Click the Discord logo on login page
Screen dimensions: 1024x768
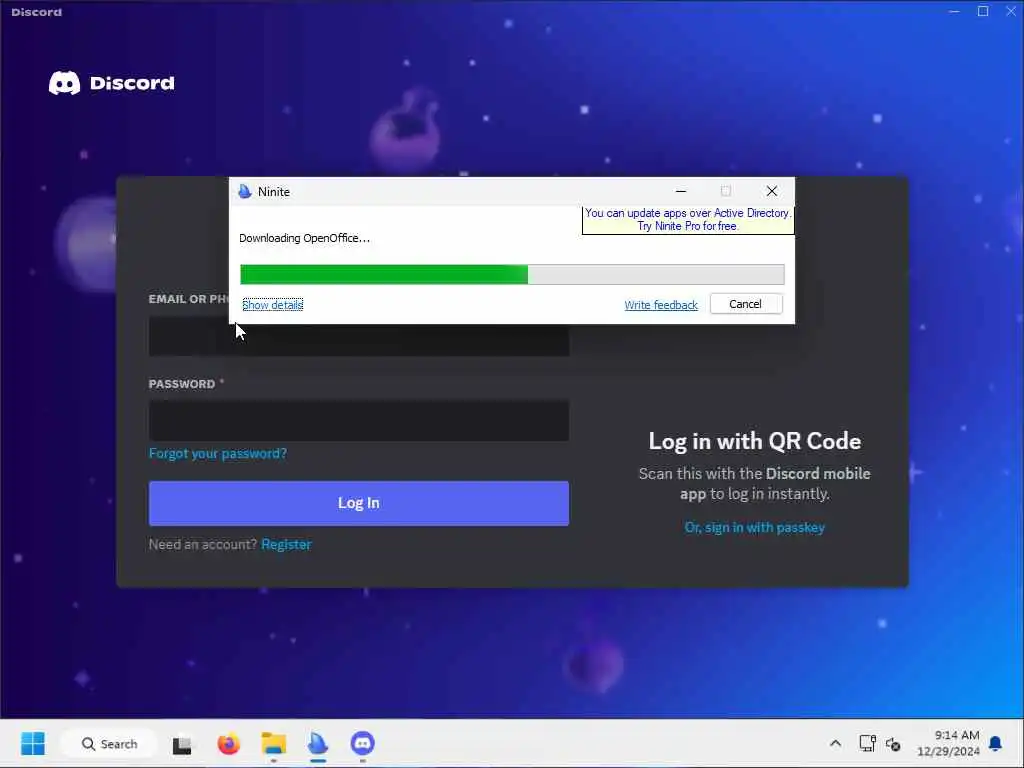point(112,83)
